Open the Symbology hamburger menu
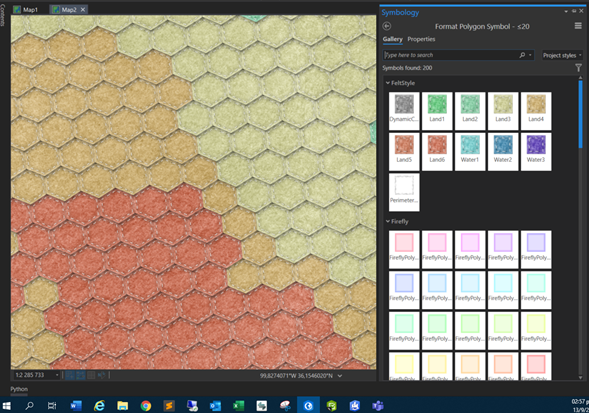The height and width of the screenshot is (413, 589). pyautogui.click(x=578, y=26)
